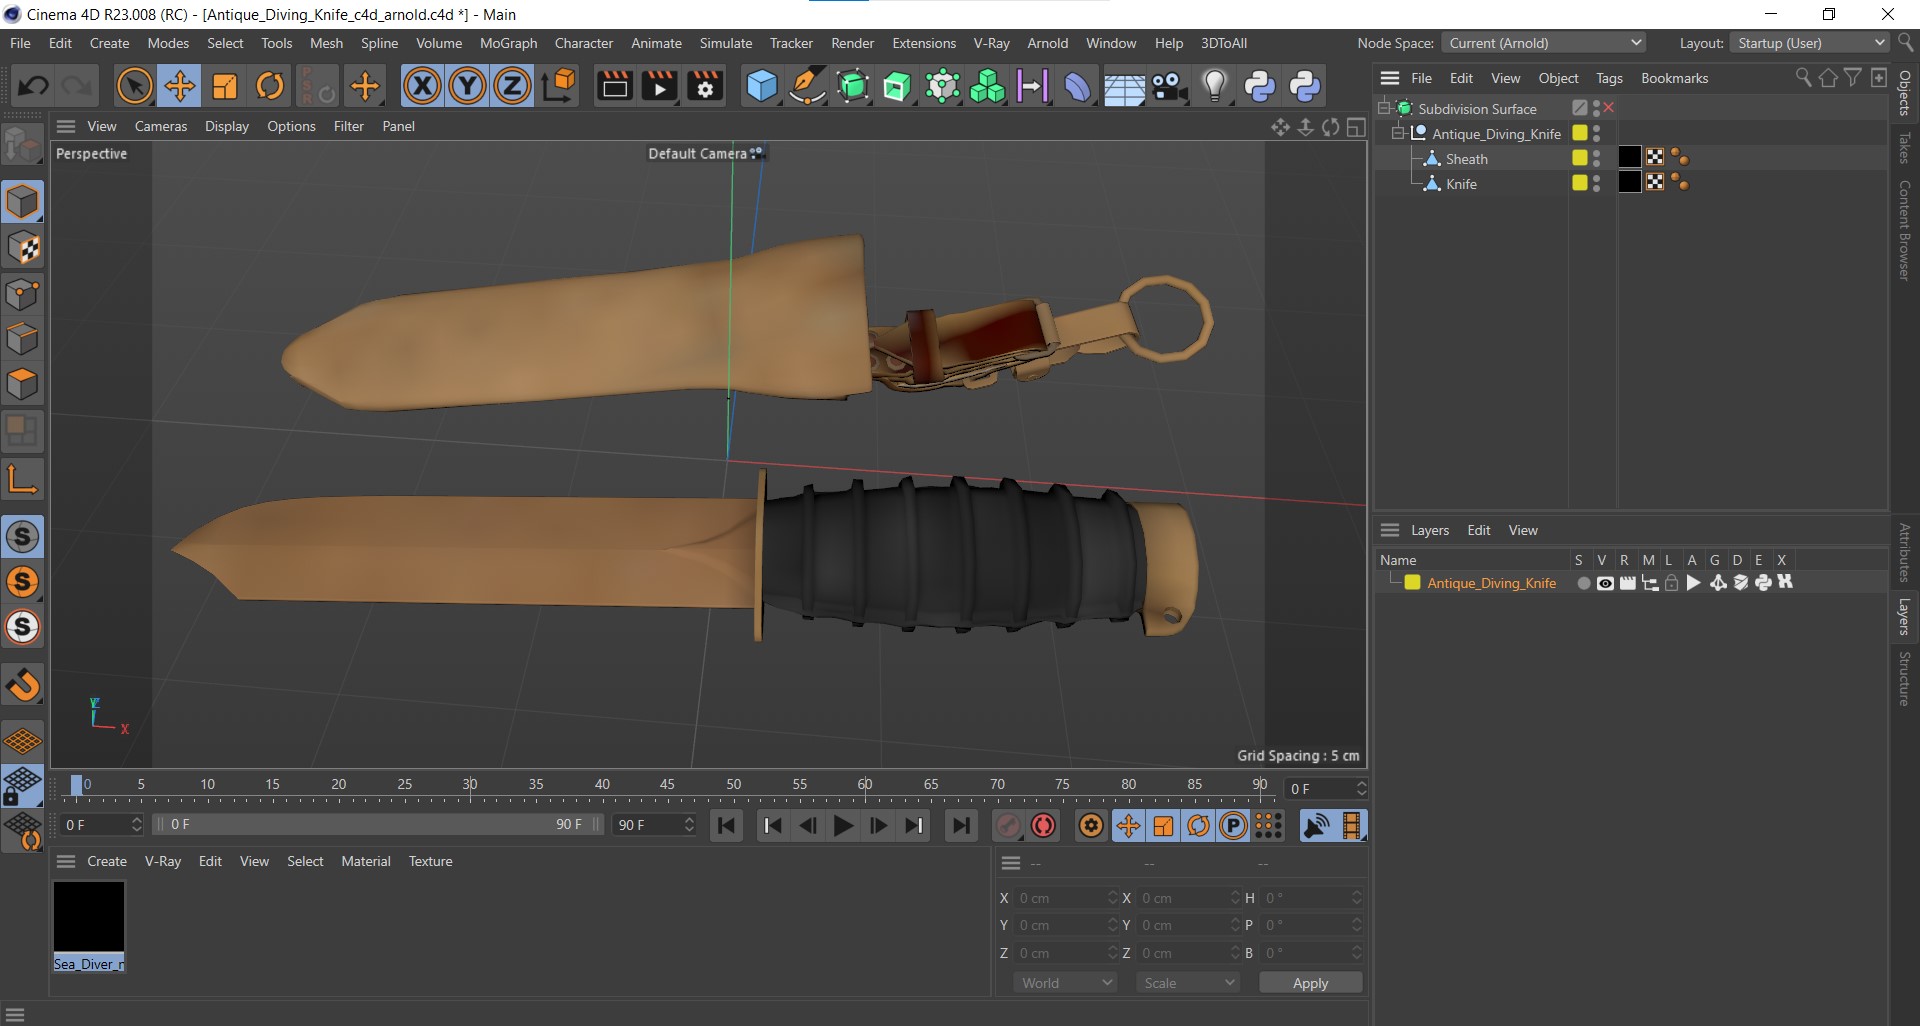Collapse the Subdivision Surface tree node
Screen dimensions: 1920x1026
[1384, 108]
